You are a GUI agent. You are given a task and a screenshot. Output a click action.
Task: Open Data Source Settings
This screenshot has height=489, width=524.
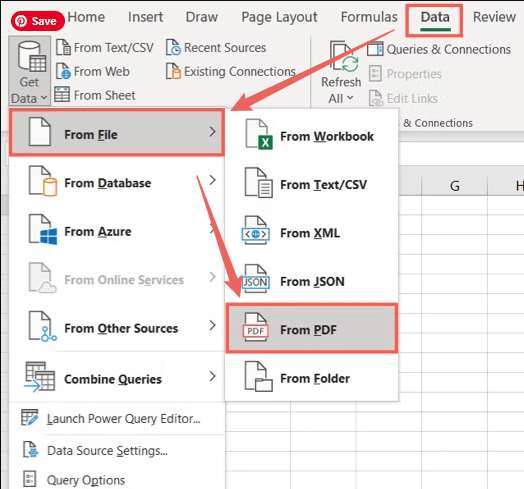coord(117,451)
